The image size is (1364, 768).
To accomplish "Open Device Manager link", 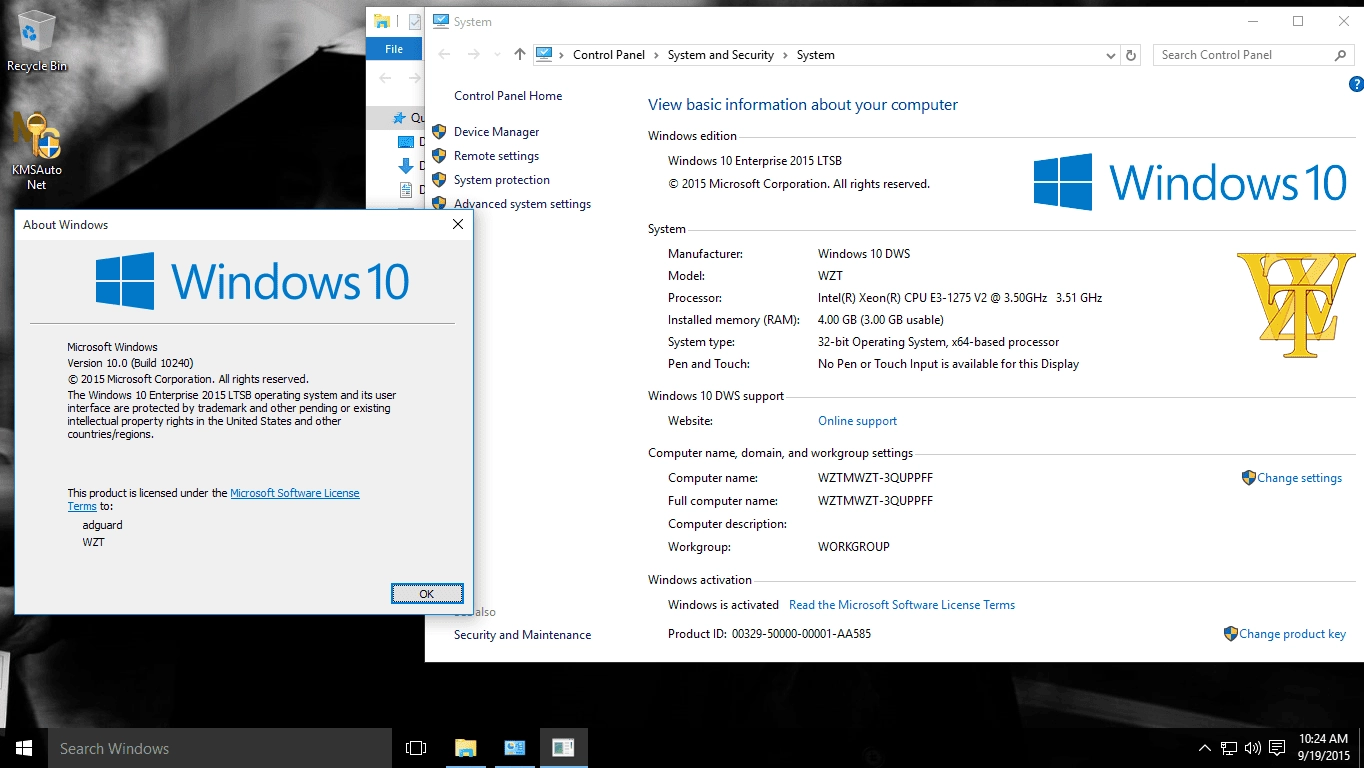I will tap(496, 132).
